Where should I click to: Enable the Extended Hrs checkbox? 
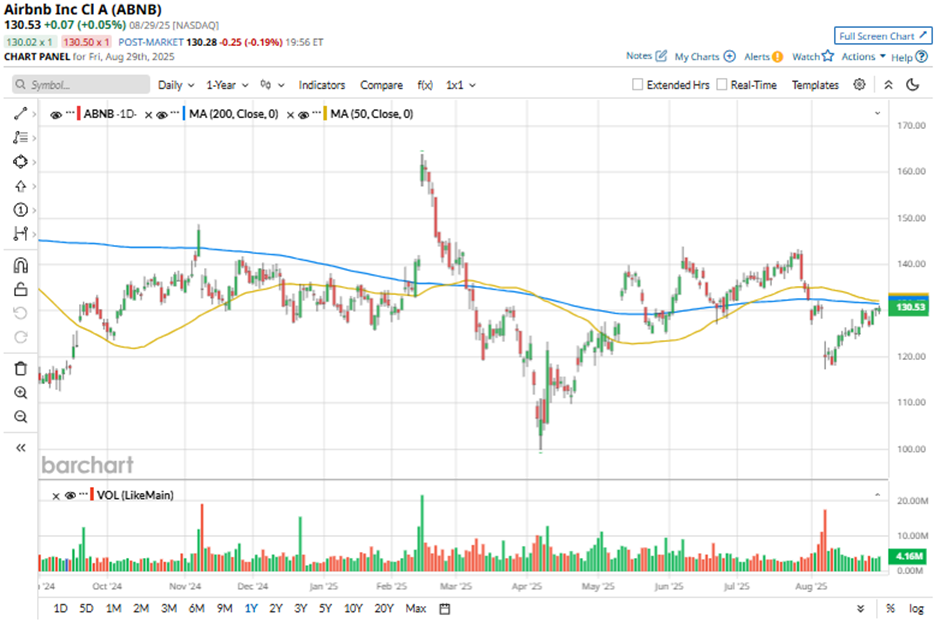(x=637, y=84)
